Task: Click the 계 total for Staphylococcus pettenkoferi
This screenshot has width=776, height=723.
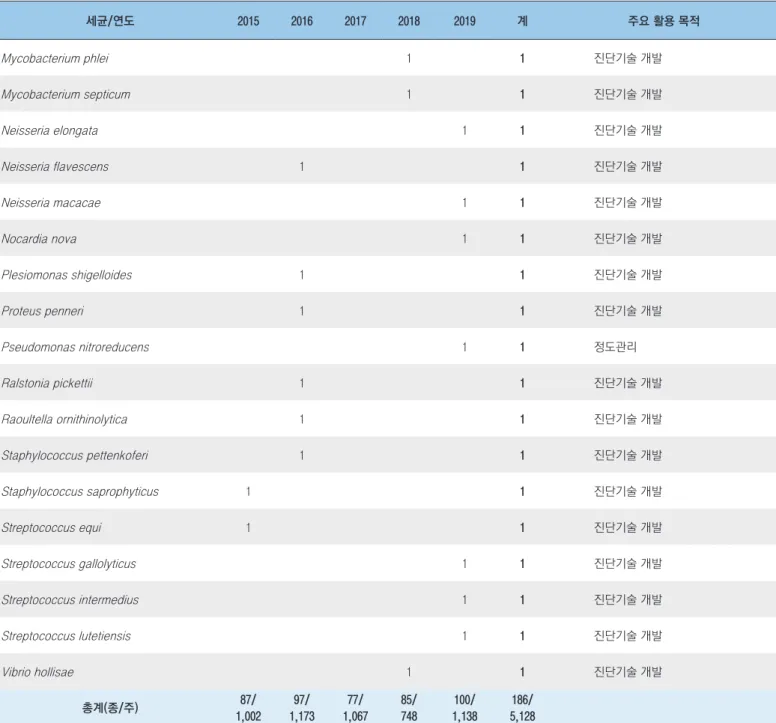Action: click(x=522, y=456)
